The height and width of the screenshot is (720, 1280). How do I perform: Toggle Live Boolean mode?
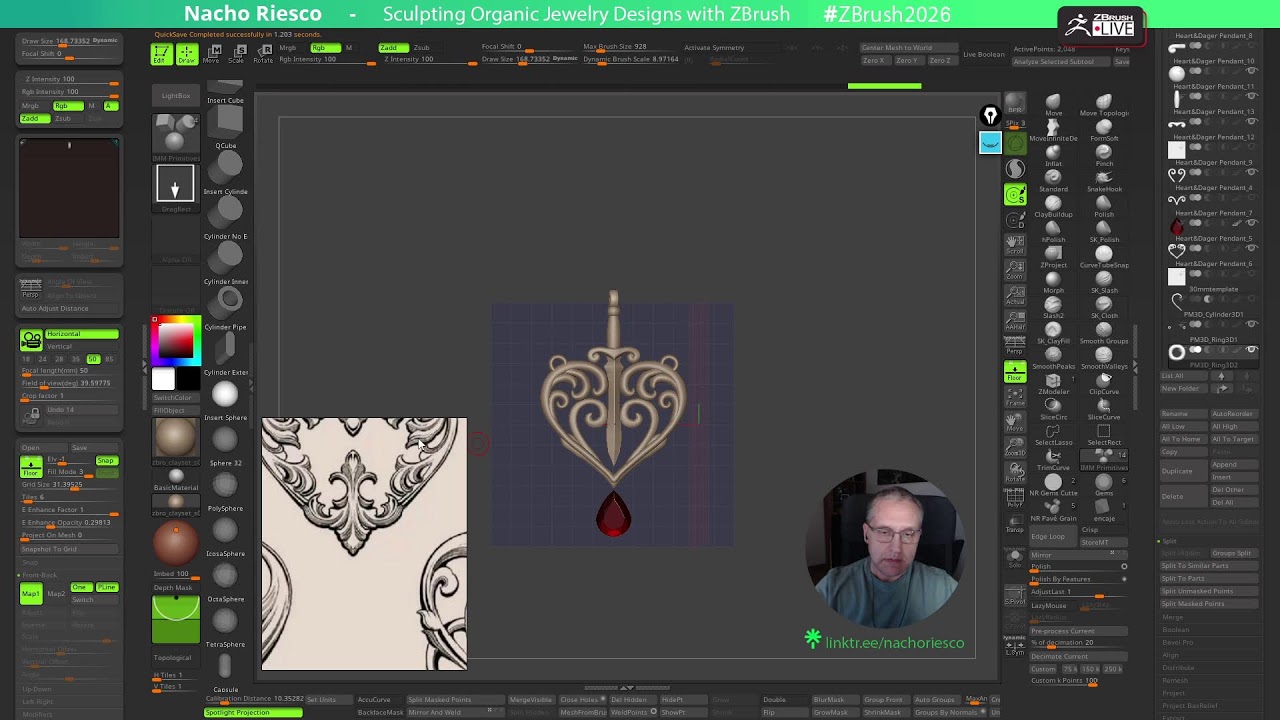click(983, 54)
